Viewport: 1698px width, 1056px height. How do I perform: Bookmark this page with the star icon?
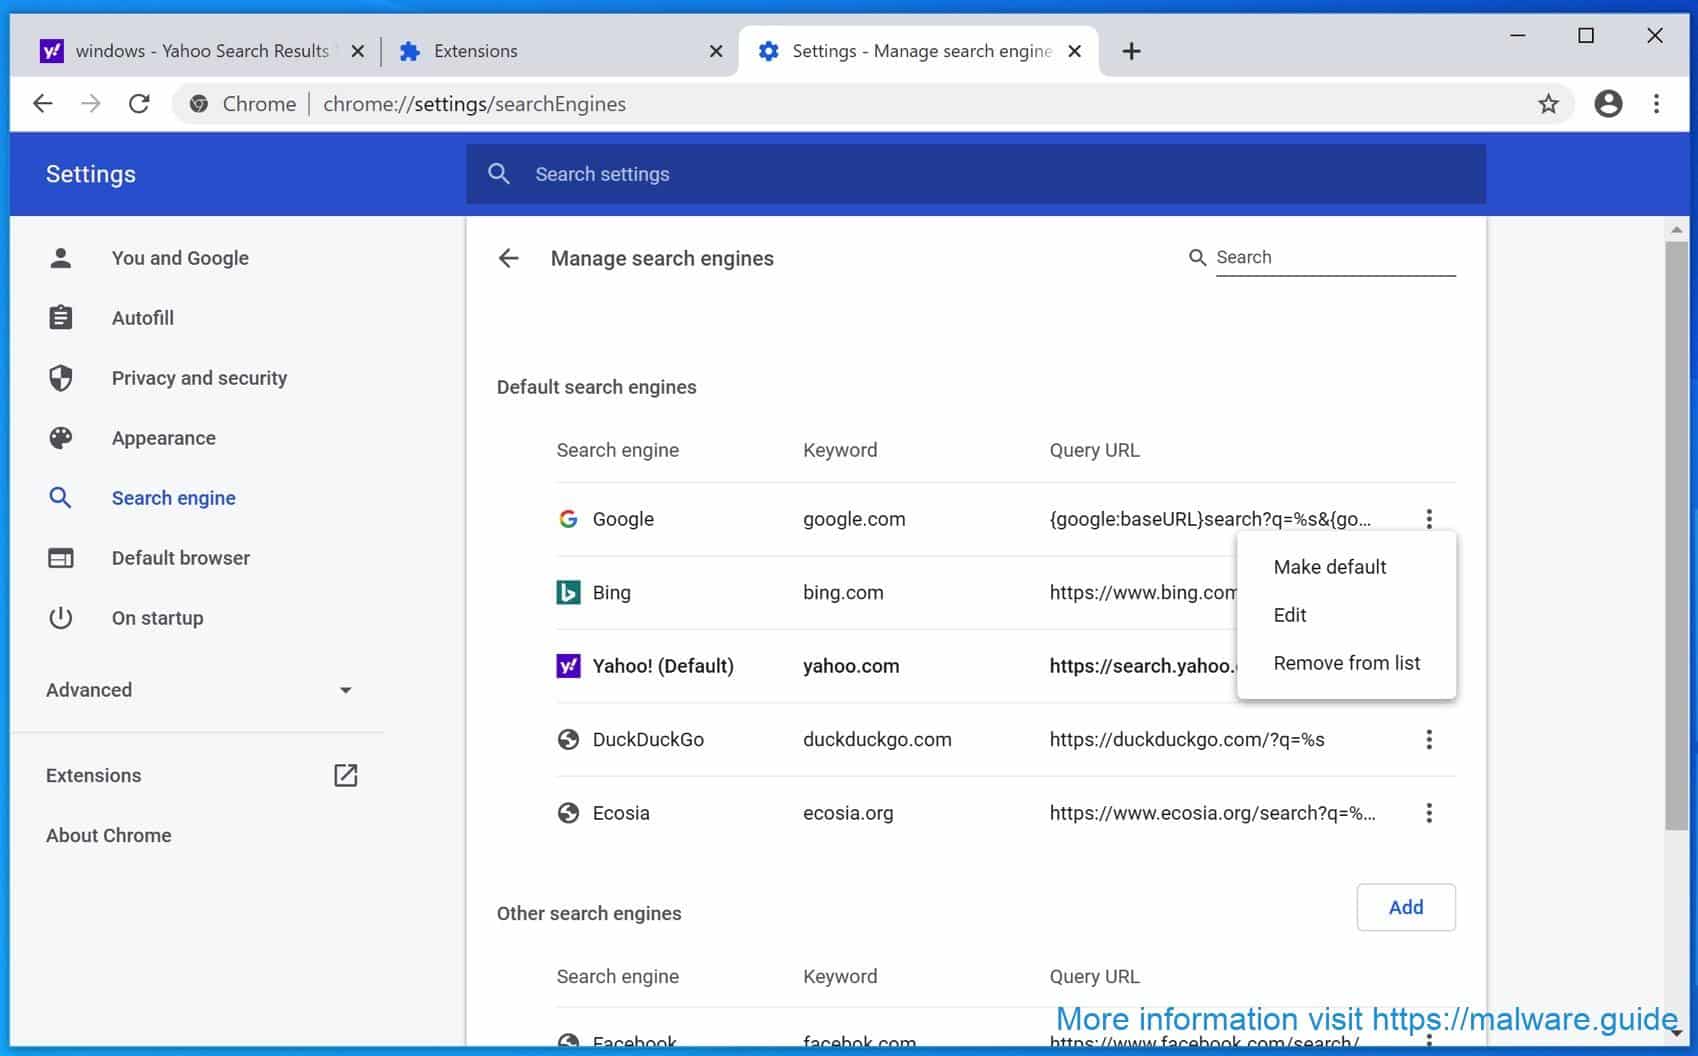(1548, 104)
